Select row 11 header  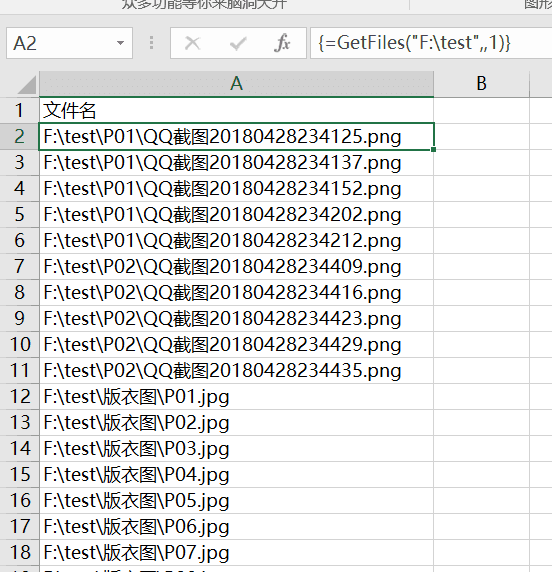20,371
